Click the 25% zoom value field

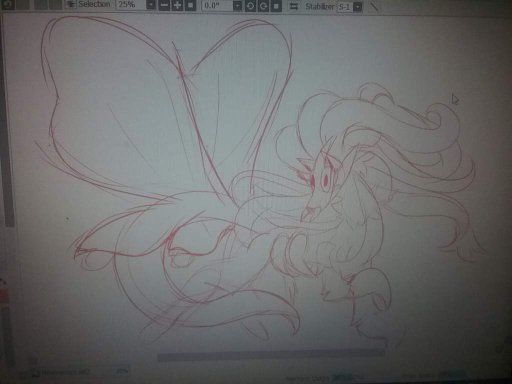131,5
